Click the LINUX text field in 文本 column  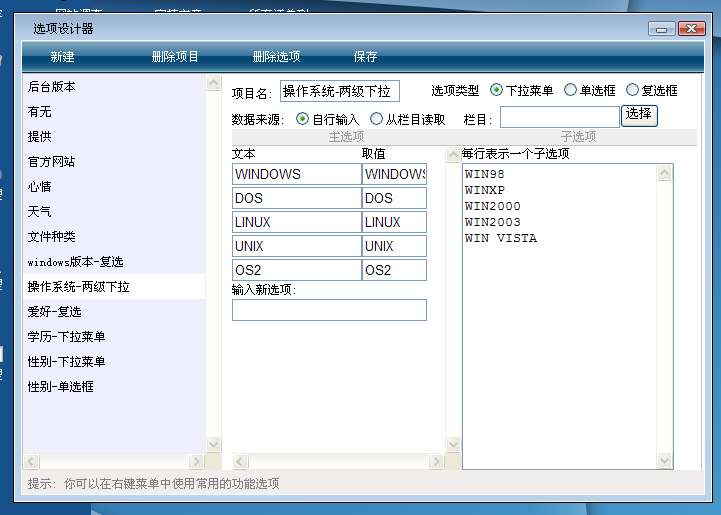click(x=297, y=222)
